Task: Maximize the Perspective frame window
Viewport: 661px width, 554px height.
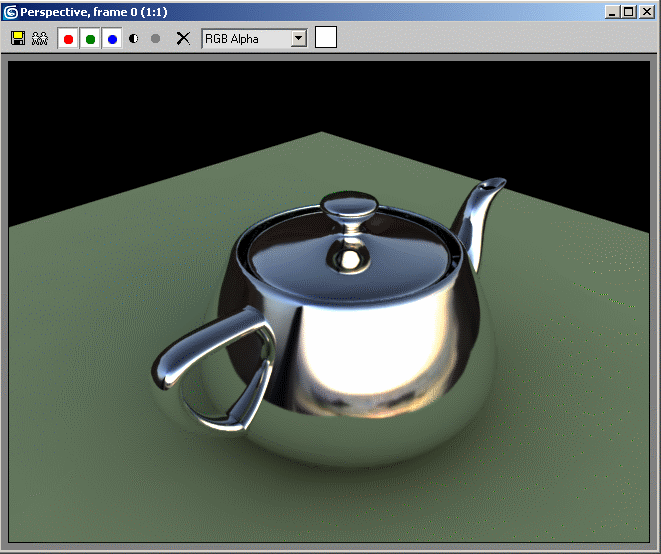Action: [x=628, y=12]
